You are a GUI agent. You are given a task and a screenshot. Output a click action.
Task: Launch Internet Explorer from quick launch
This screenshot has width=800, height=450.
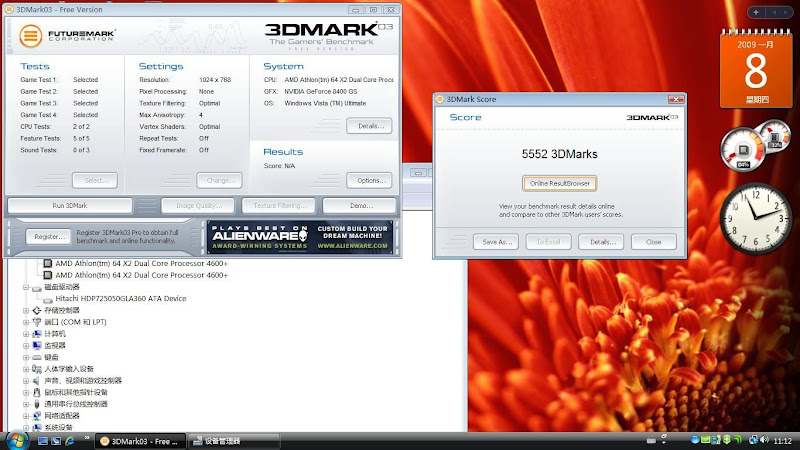[x=70, y=441]
